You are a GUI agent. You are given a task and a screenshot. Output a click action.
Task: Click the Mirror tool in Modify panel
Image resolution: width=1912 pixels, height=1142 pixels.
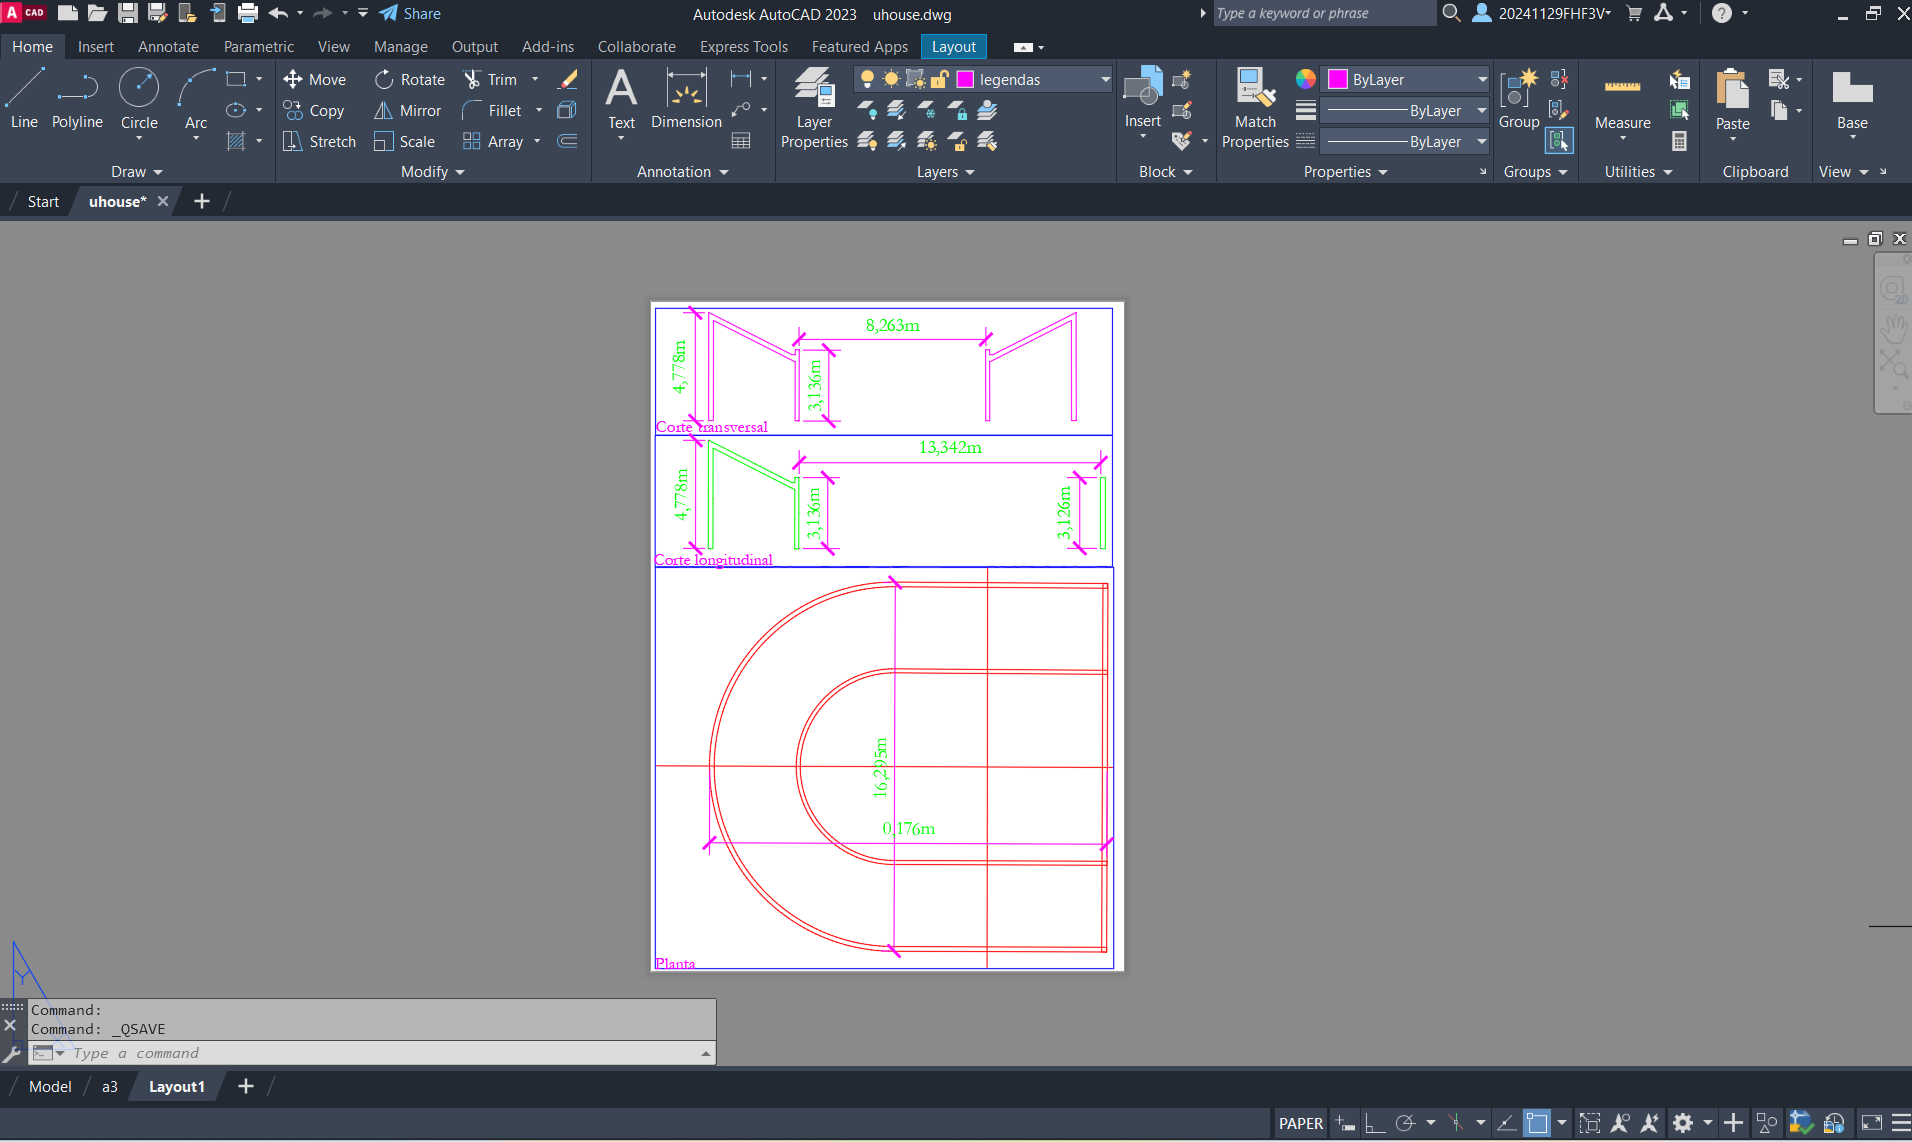pyautogui.click(x=408, y=111)
